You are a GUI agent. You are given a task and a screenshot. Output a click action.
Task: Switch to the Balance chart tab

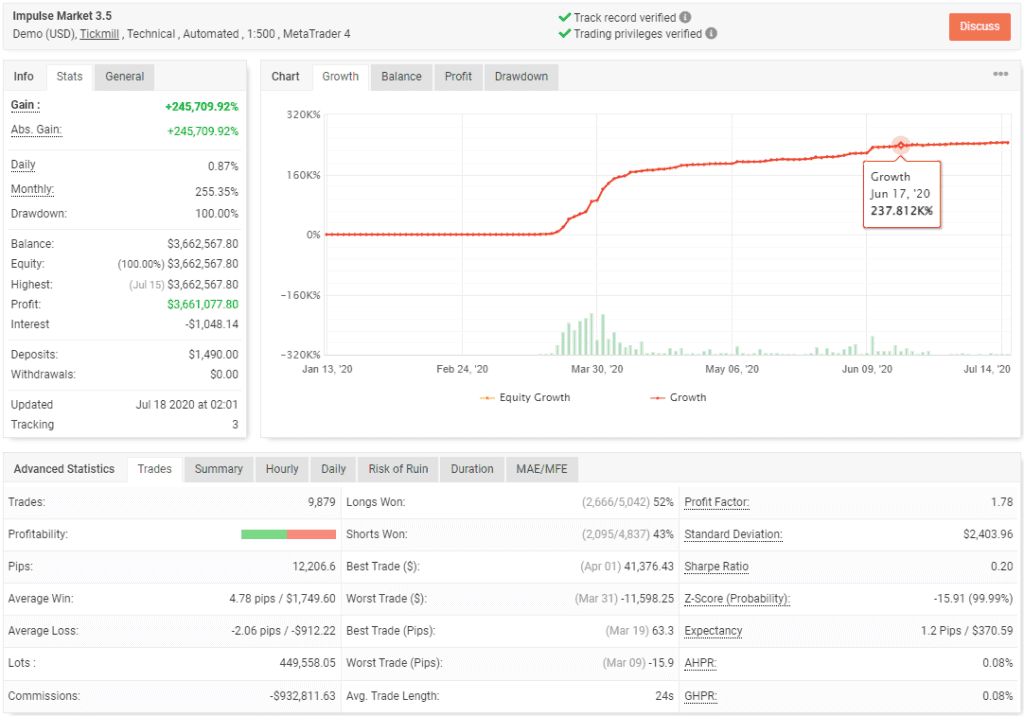point(400,76)
